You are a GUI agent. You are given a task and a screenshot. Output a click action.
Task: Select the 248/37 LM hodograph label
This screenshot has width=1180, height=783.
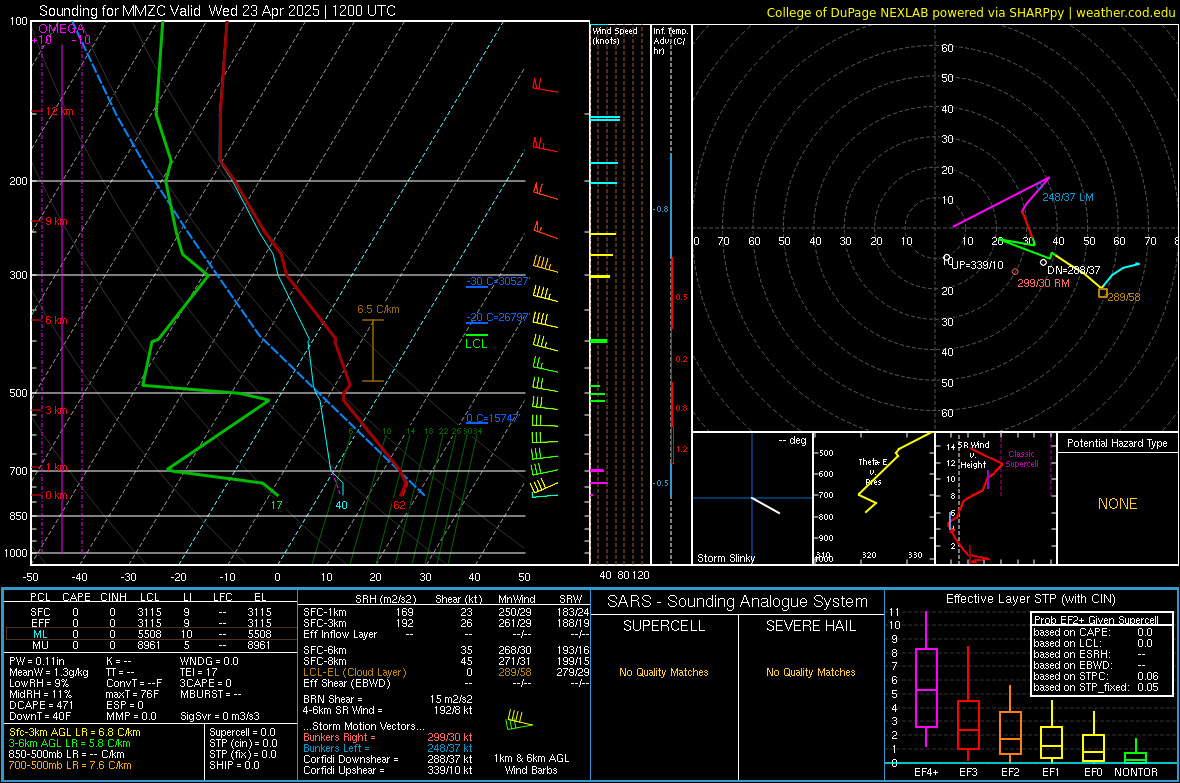coord(1068,197)
